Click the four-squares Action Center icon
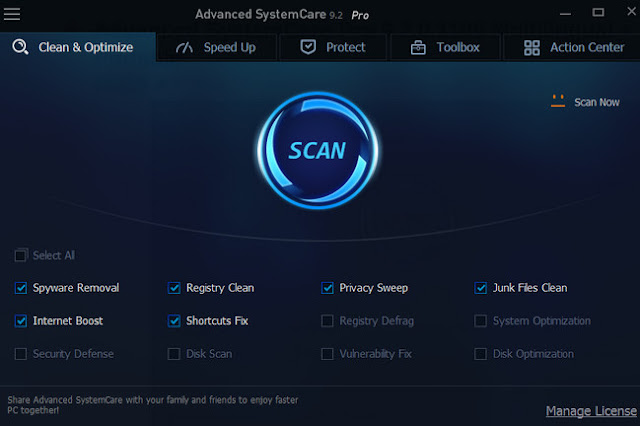Image resolution: width=640 pixels, height=426 pixels. 532,47
